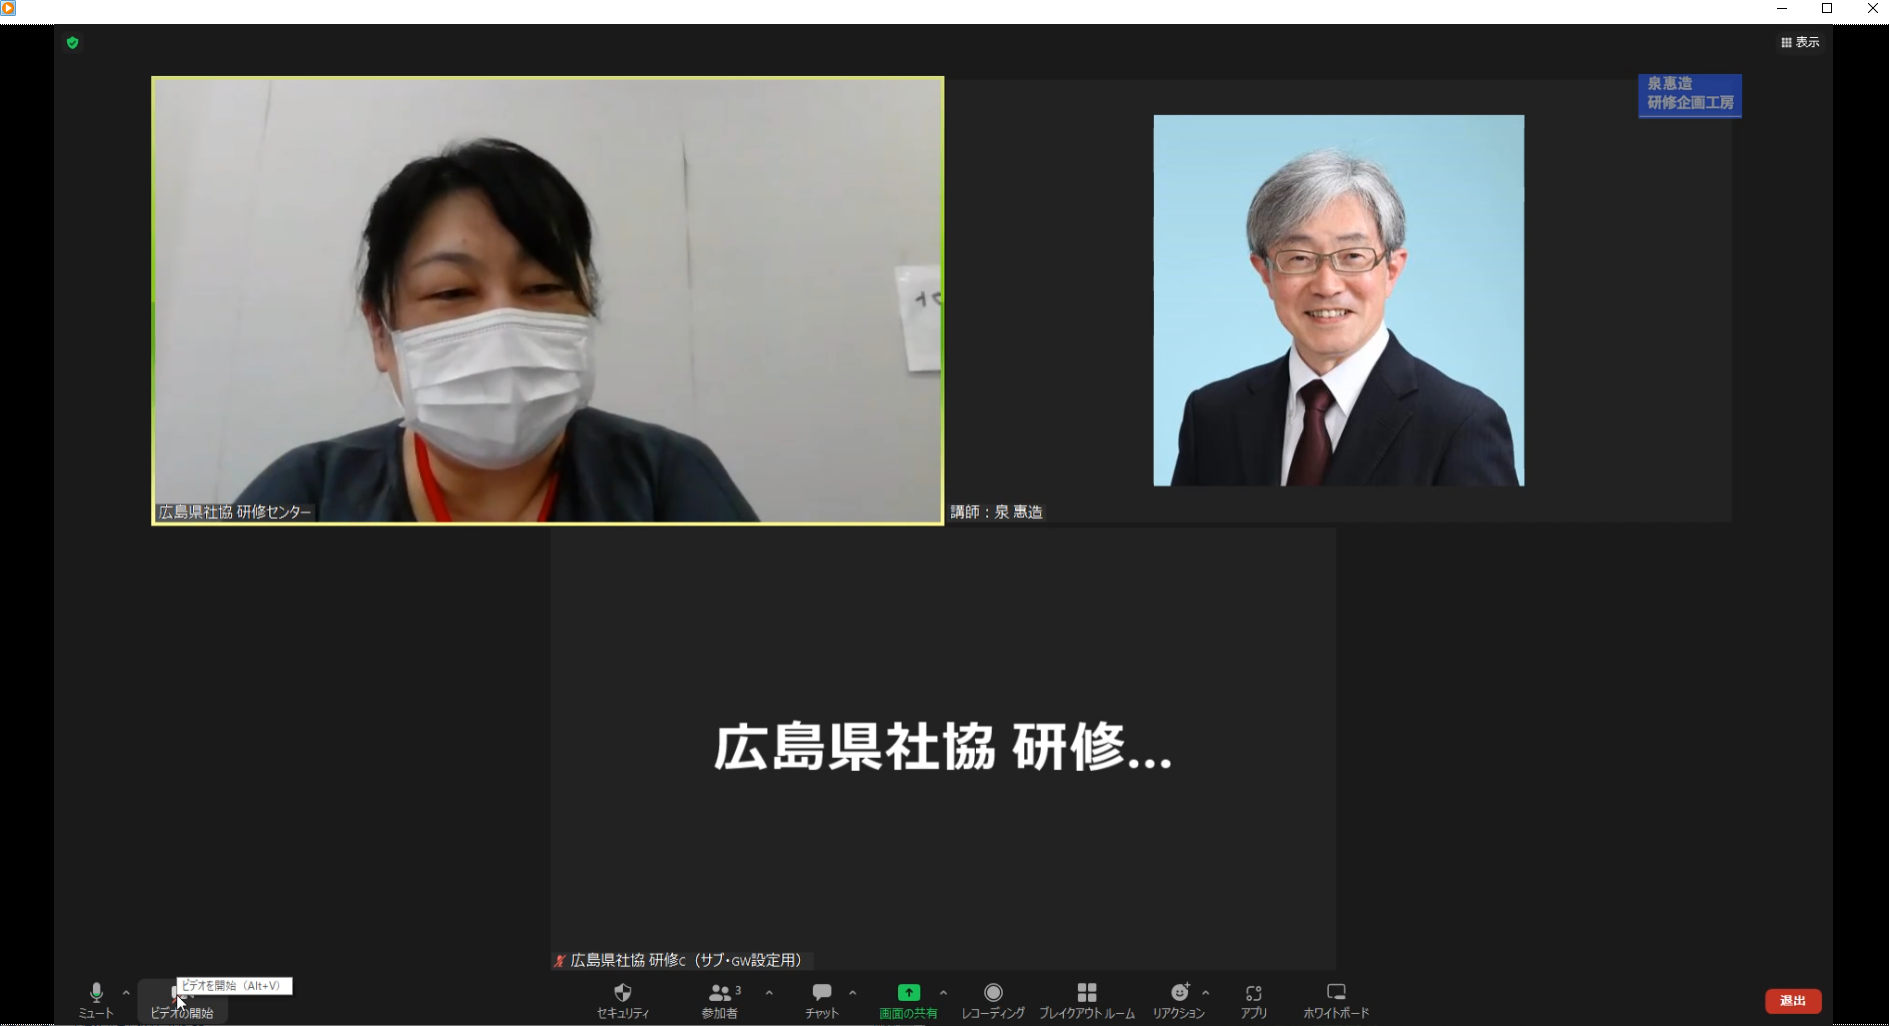The height and width of the screenshot is (1026, 1889).
Task: Maximize the Zoom window
Action: pos(1827,9)
